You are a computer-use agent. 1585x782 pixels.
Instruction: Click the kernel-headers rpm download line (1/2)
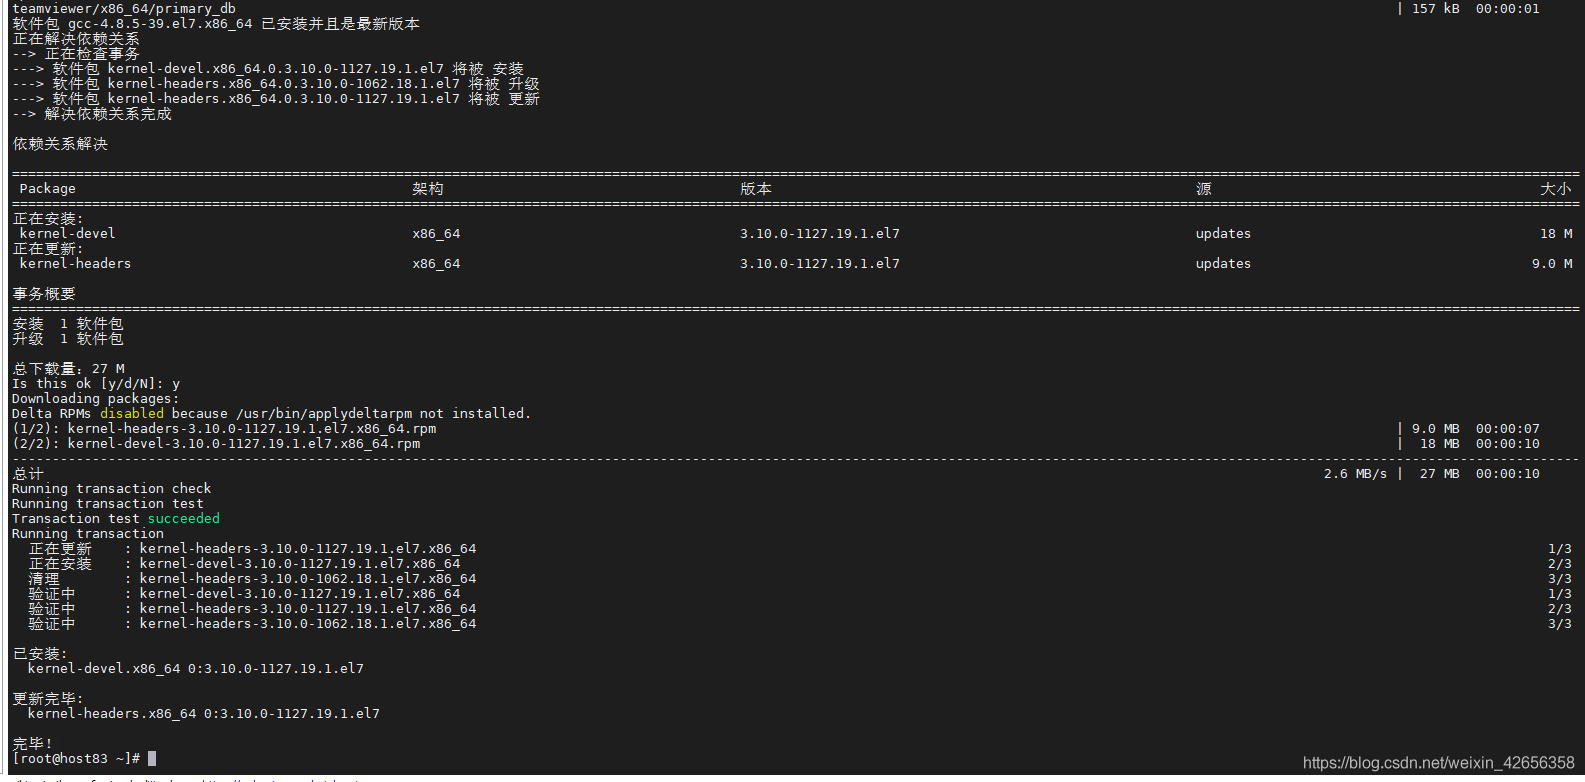tap(224, 429)
